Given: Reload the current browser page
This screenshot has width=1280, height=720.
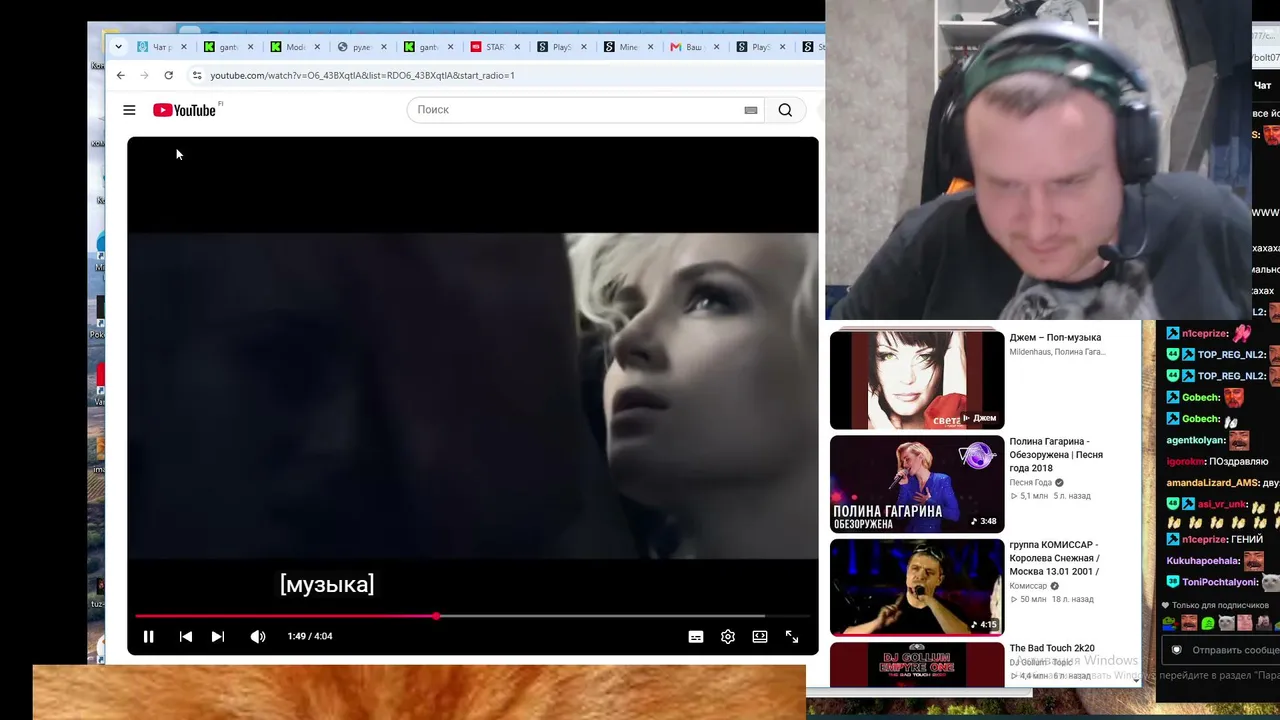Looking at the screenshot, I should [169, 75].
